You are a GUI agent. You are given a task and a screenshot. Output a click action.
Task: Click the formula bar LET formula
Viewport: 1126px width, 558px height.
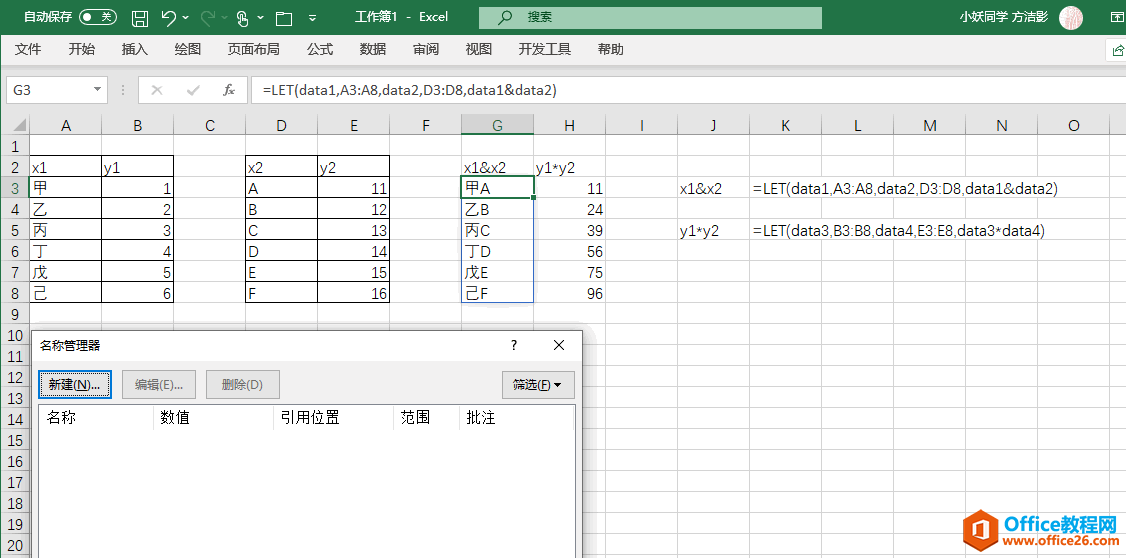pyautogui.click(x=409, y=90)
